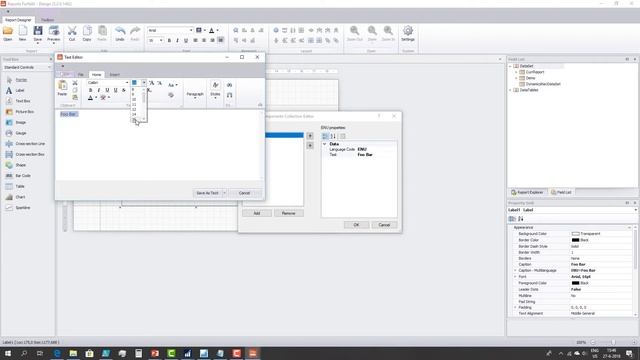The height and width of the screenshot is (360, 640).
Task: Click Cancel in Text Editor
Action: [x=244, y=193]
